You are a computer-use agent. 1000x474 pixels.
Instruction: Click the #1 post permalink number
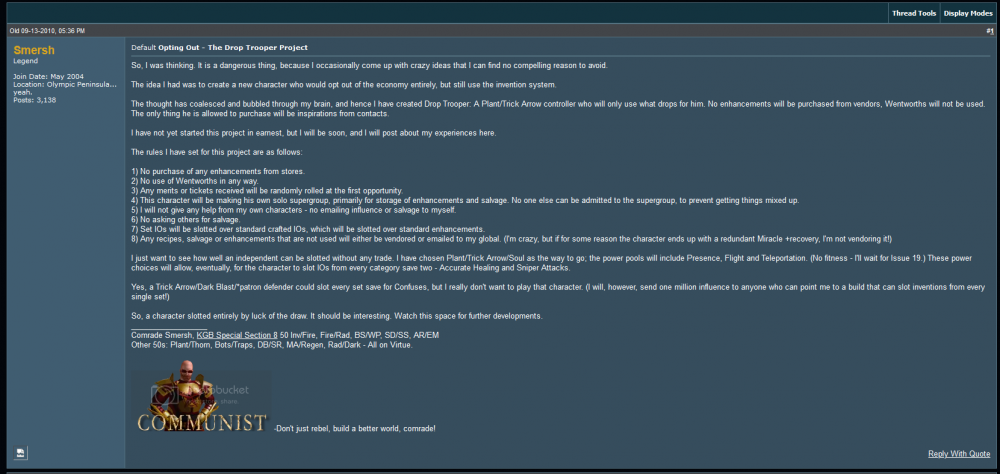pyautogui.click(x=989, y=31)
